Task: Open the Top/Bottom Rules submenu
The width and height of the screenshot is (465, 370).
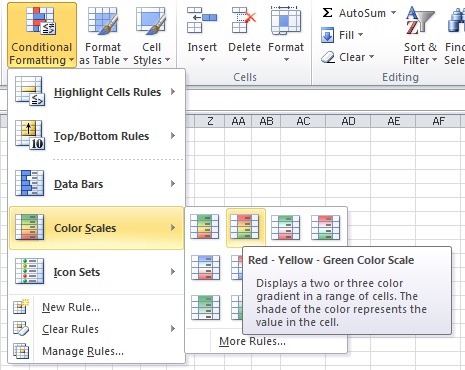Action: click(x=96, y=136)
